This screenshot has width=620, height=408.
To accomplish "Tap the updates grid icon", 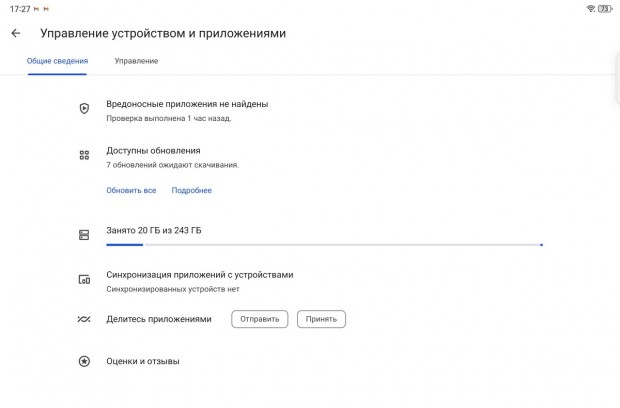I will [x=84, y=155].
